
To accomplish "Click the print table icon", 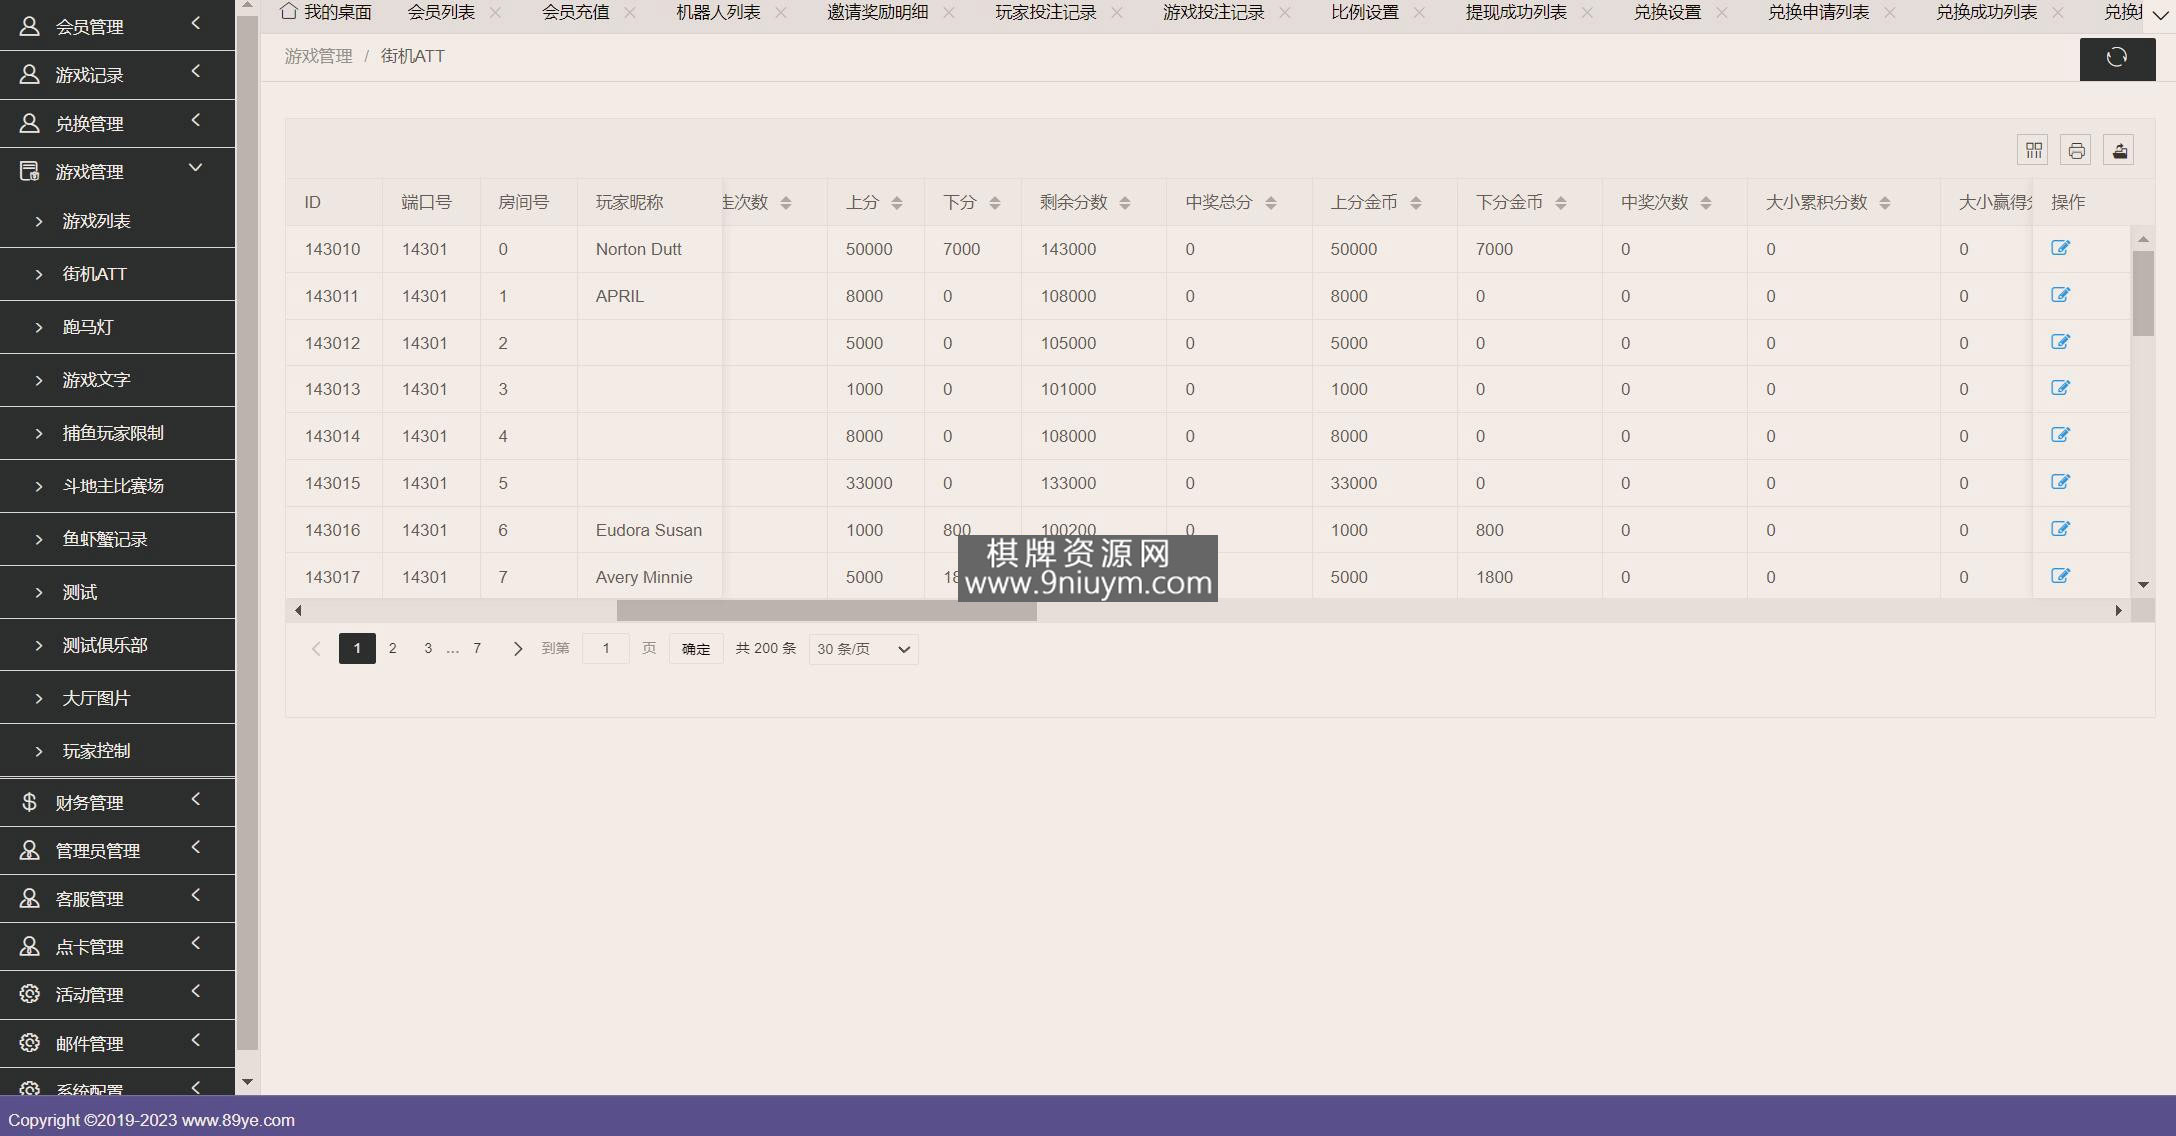I will pos(2076,150).
